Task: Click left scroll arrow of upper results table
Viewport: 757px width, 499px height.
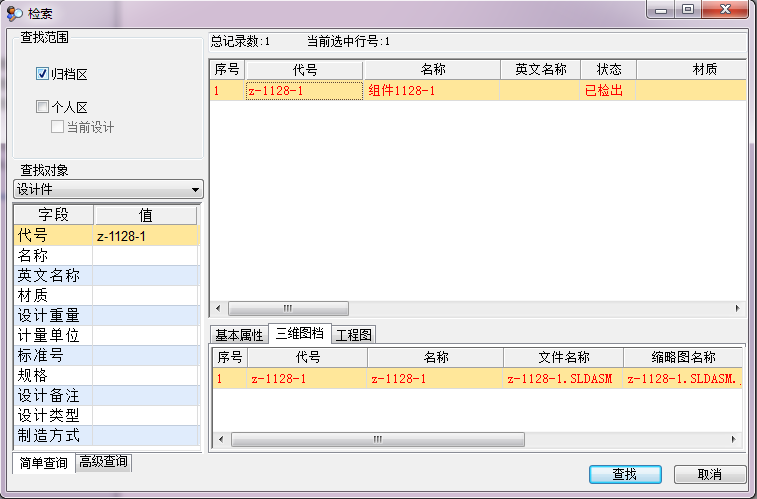Action: (x=218, y=308)
